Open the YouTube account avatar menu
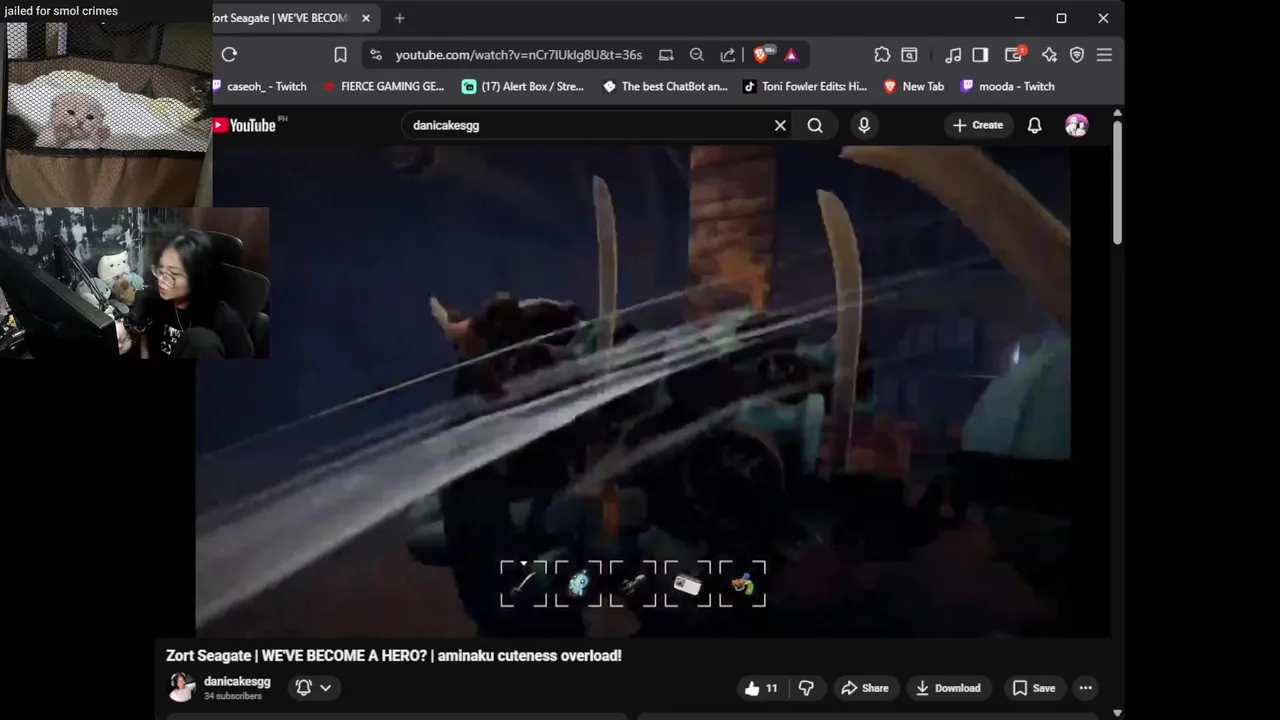 (1077, 125)
